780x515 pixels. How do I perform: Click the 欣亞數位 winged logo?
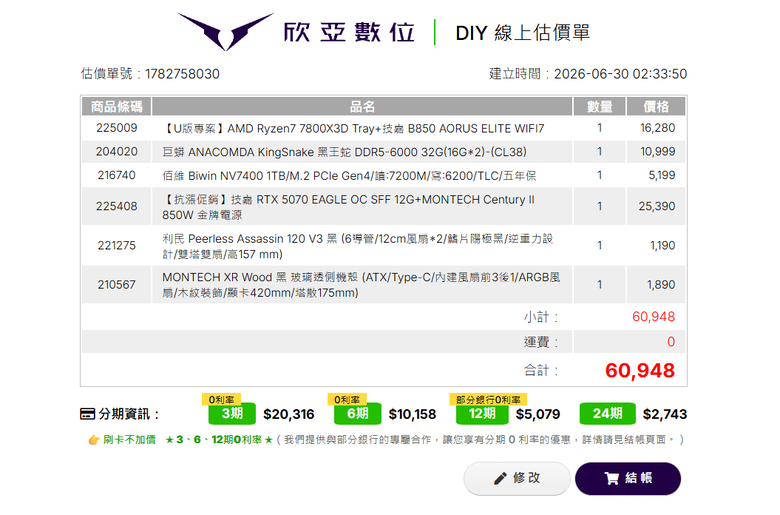click(x=225, y=31)
